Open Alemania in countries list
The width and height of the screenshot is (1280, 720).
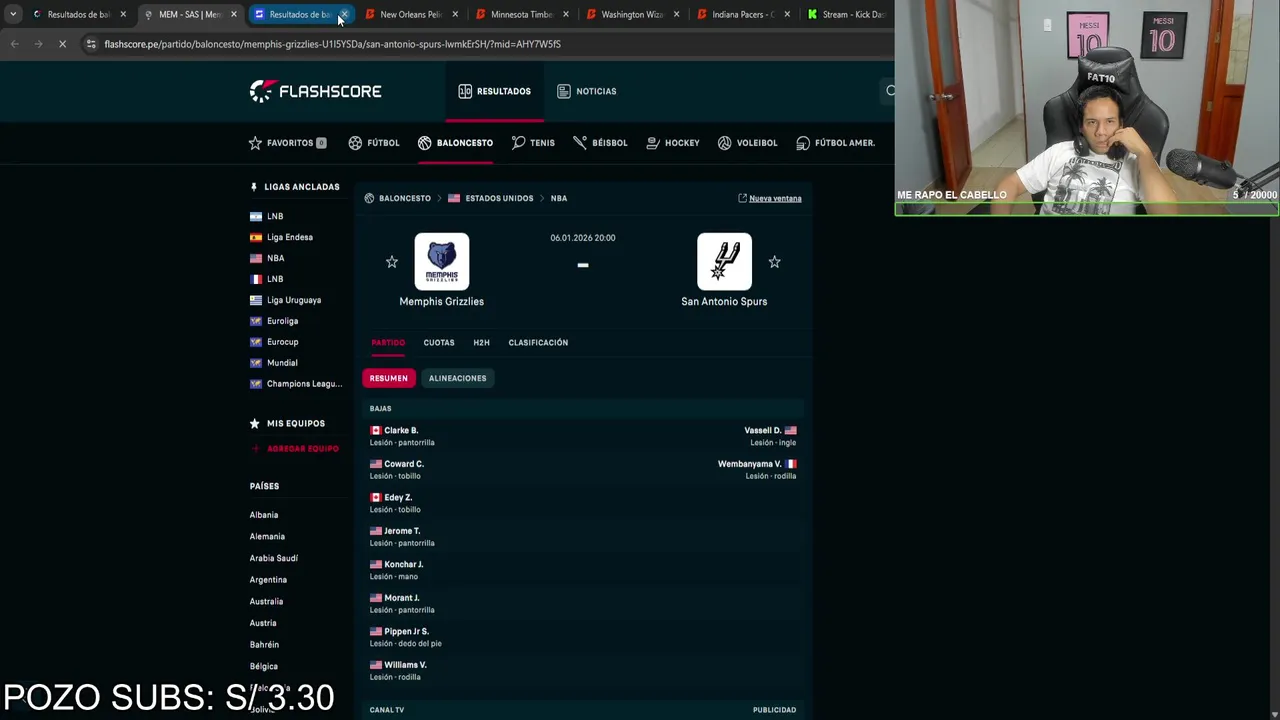(x=267, y=536)
